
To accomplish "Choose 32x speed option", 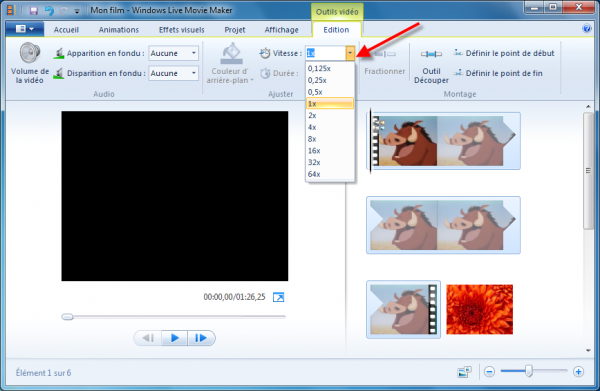I will pos(330,163).
